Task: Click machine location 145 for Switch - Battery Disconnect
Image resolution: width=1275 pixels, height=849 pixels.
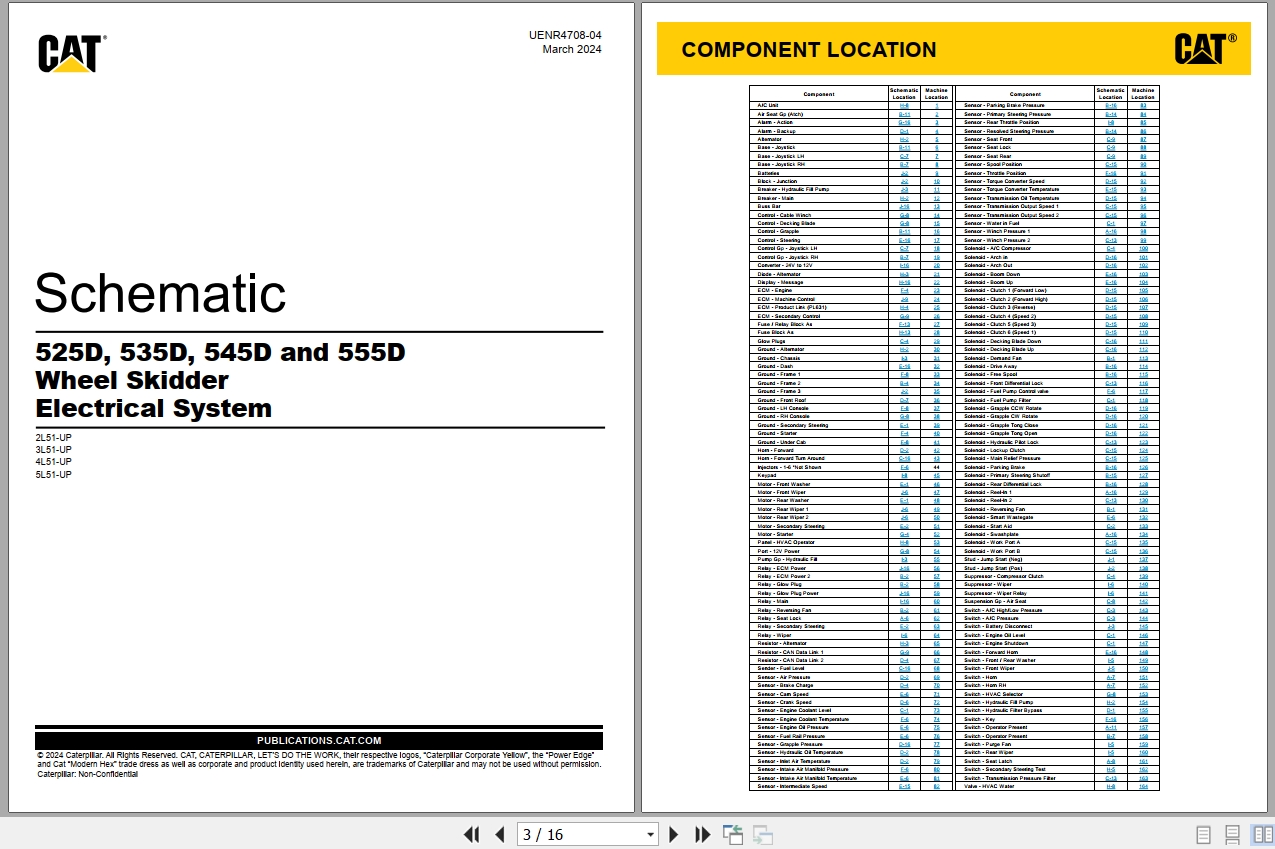Action: coord(1143,626)
